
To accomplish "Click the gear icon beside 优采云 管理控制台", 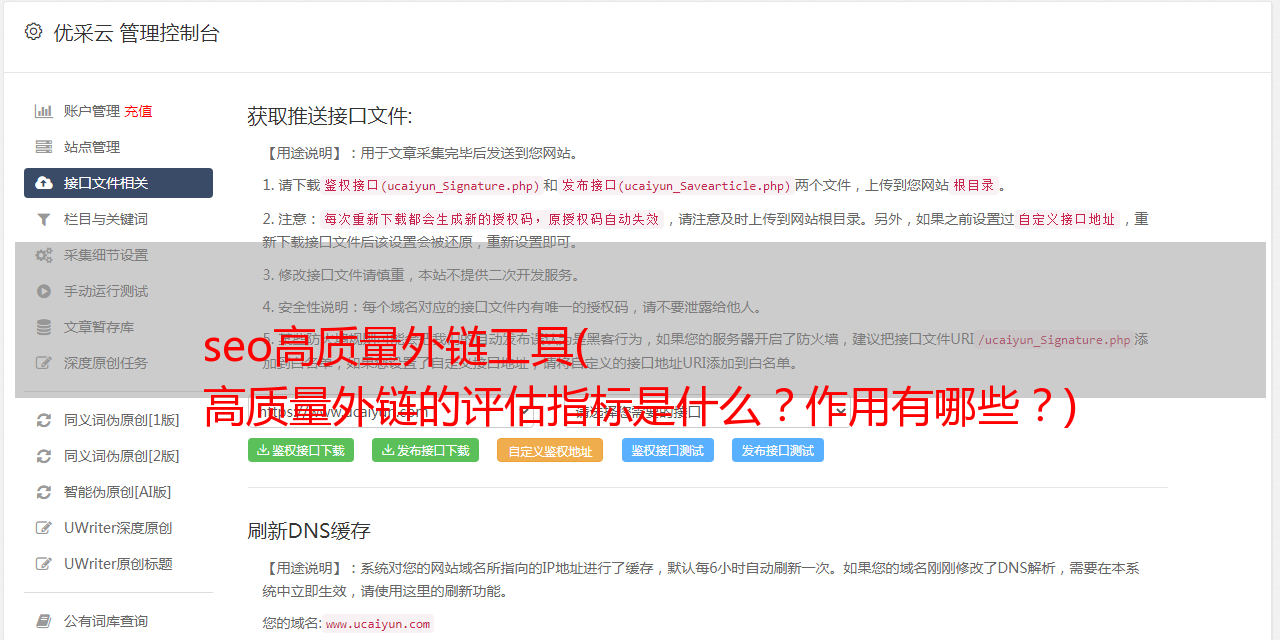I will pos(33,32).
